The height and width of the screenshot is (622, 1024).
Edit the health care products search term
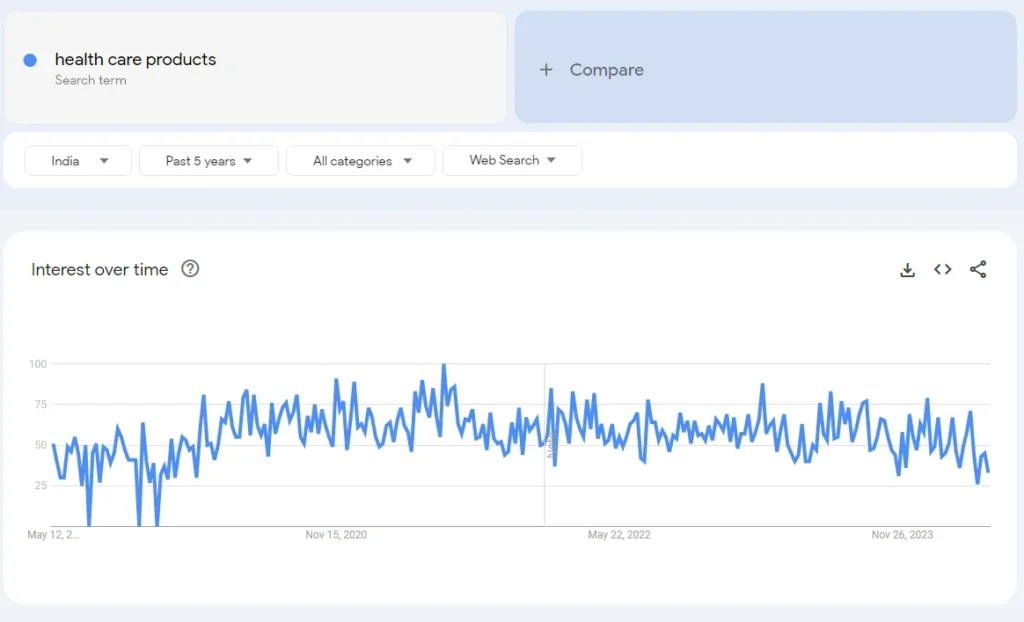[135, 60]
